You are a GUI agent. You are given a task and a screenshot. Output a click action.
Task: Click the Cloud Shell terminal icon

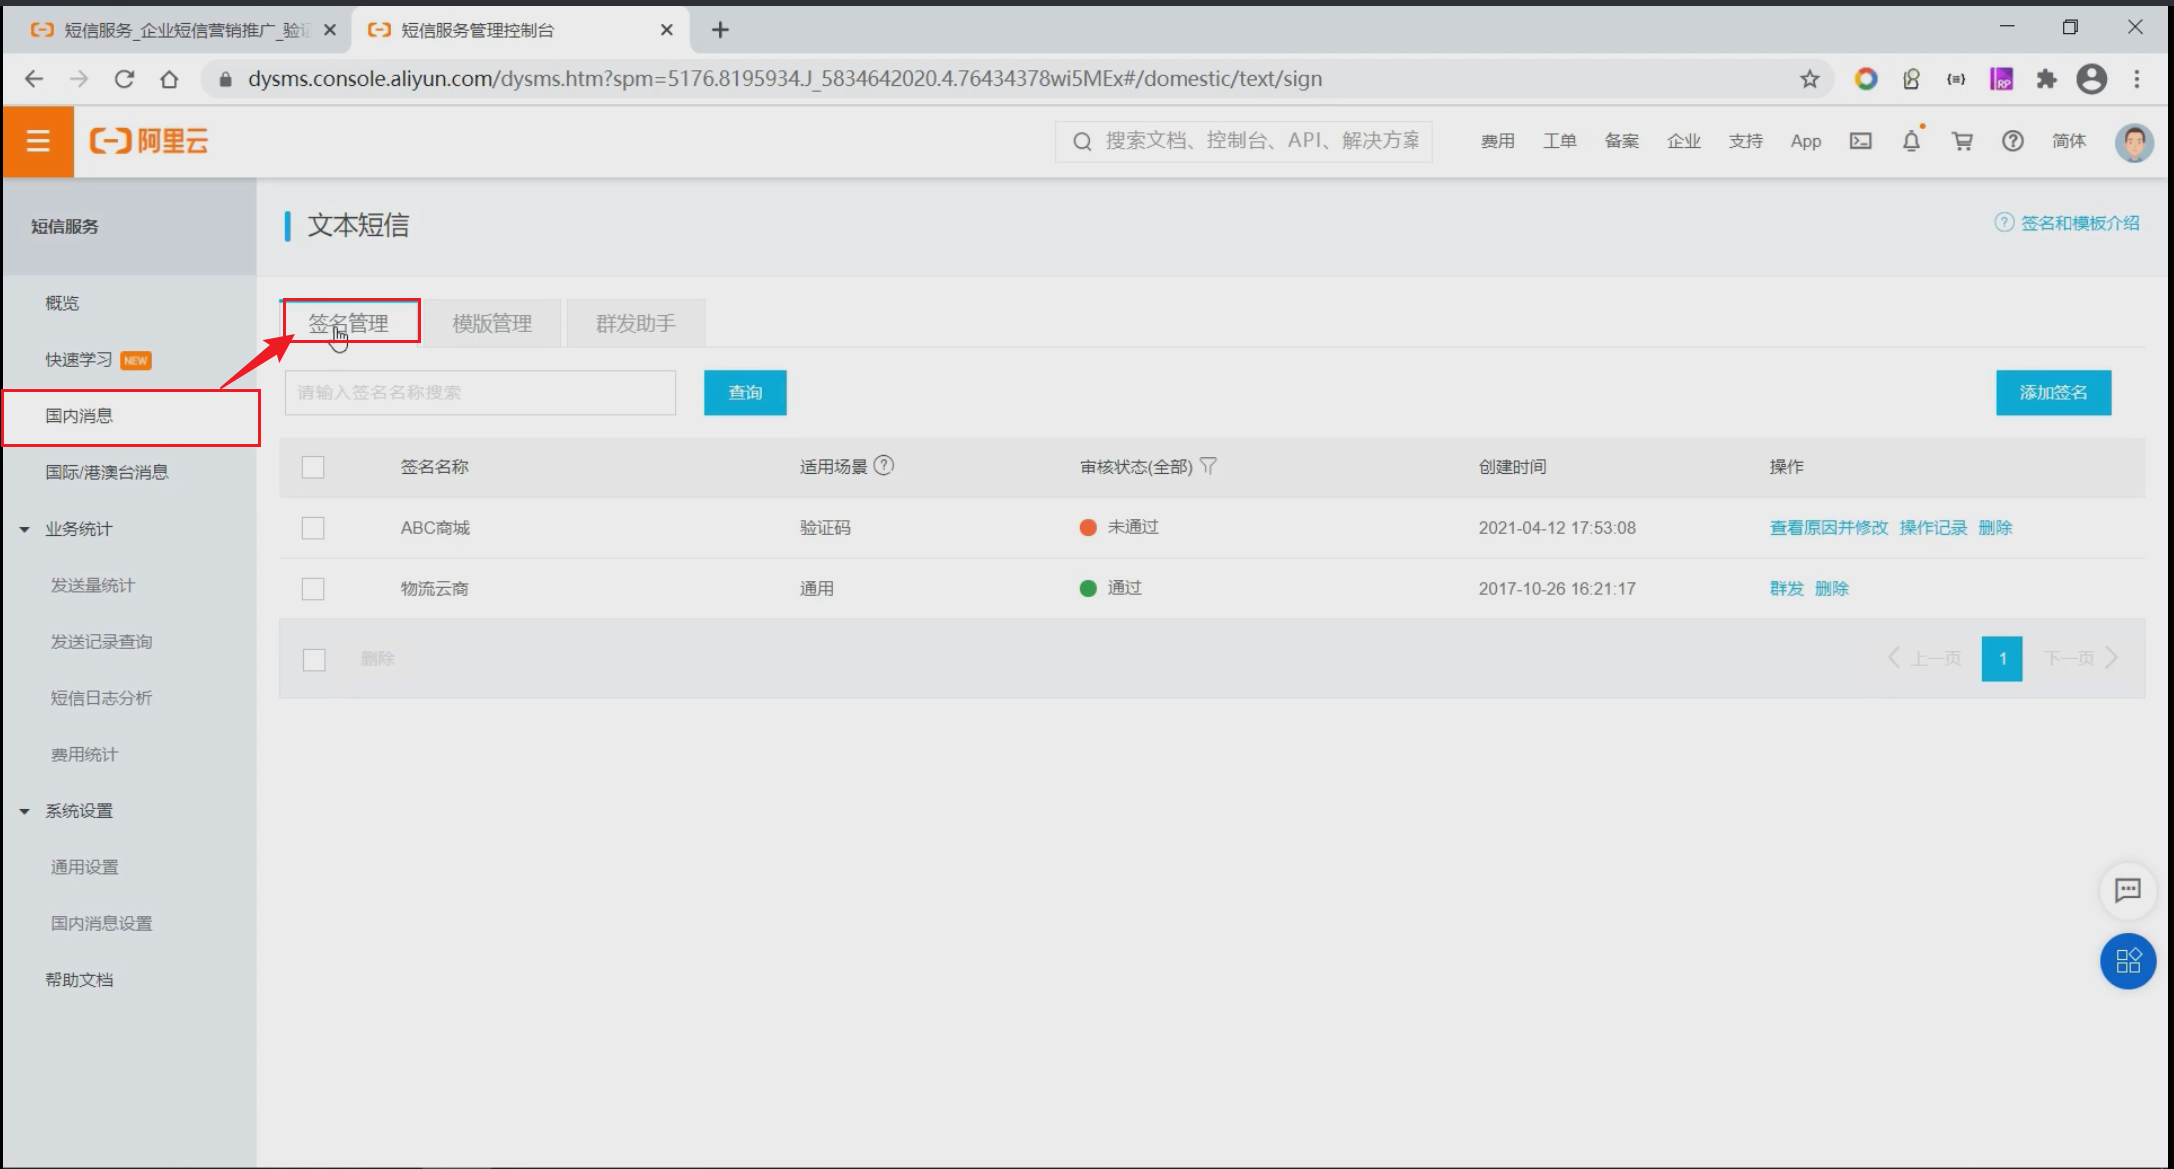[1860, 141]
